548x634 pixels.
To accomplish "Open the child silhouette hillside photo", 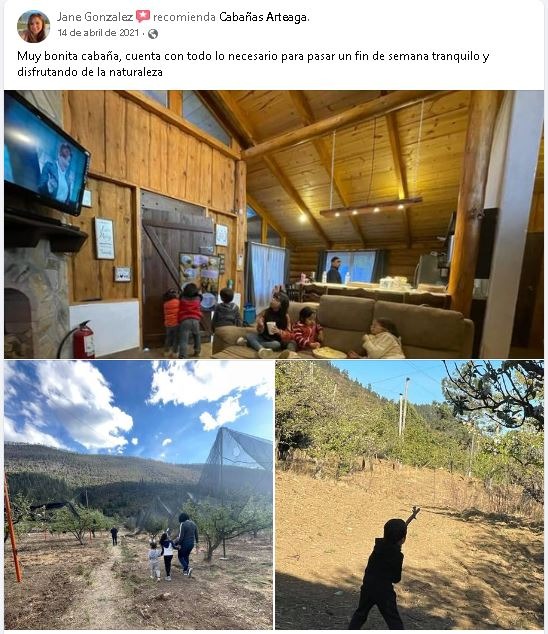I will click(409, 495).
